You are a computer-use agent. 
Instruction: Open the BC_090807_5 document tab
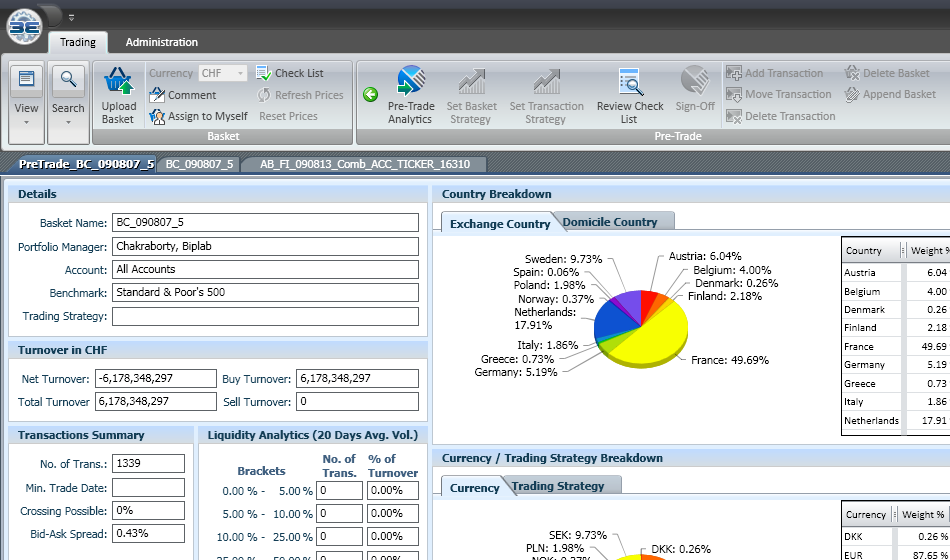click(x=199, y=164)
